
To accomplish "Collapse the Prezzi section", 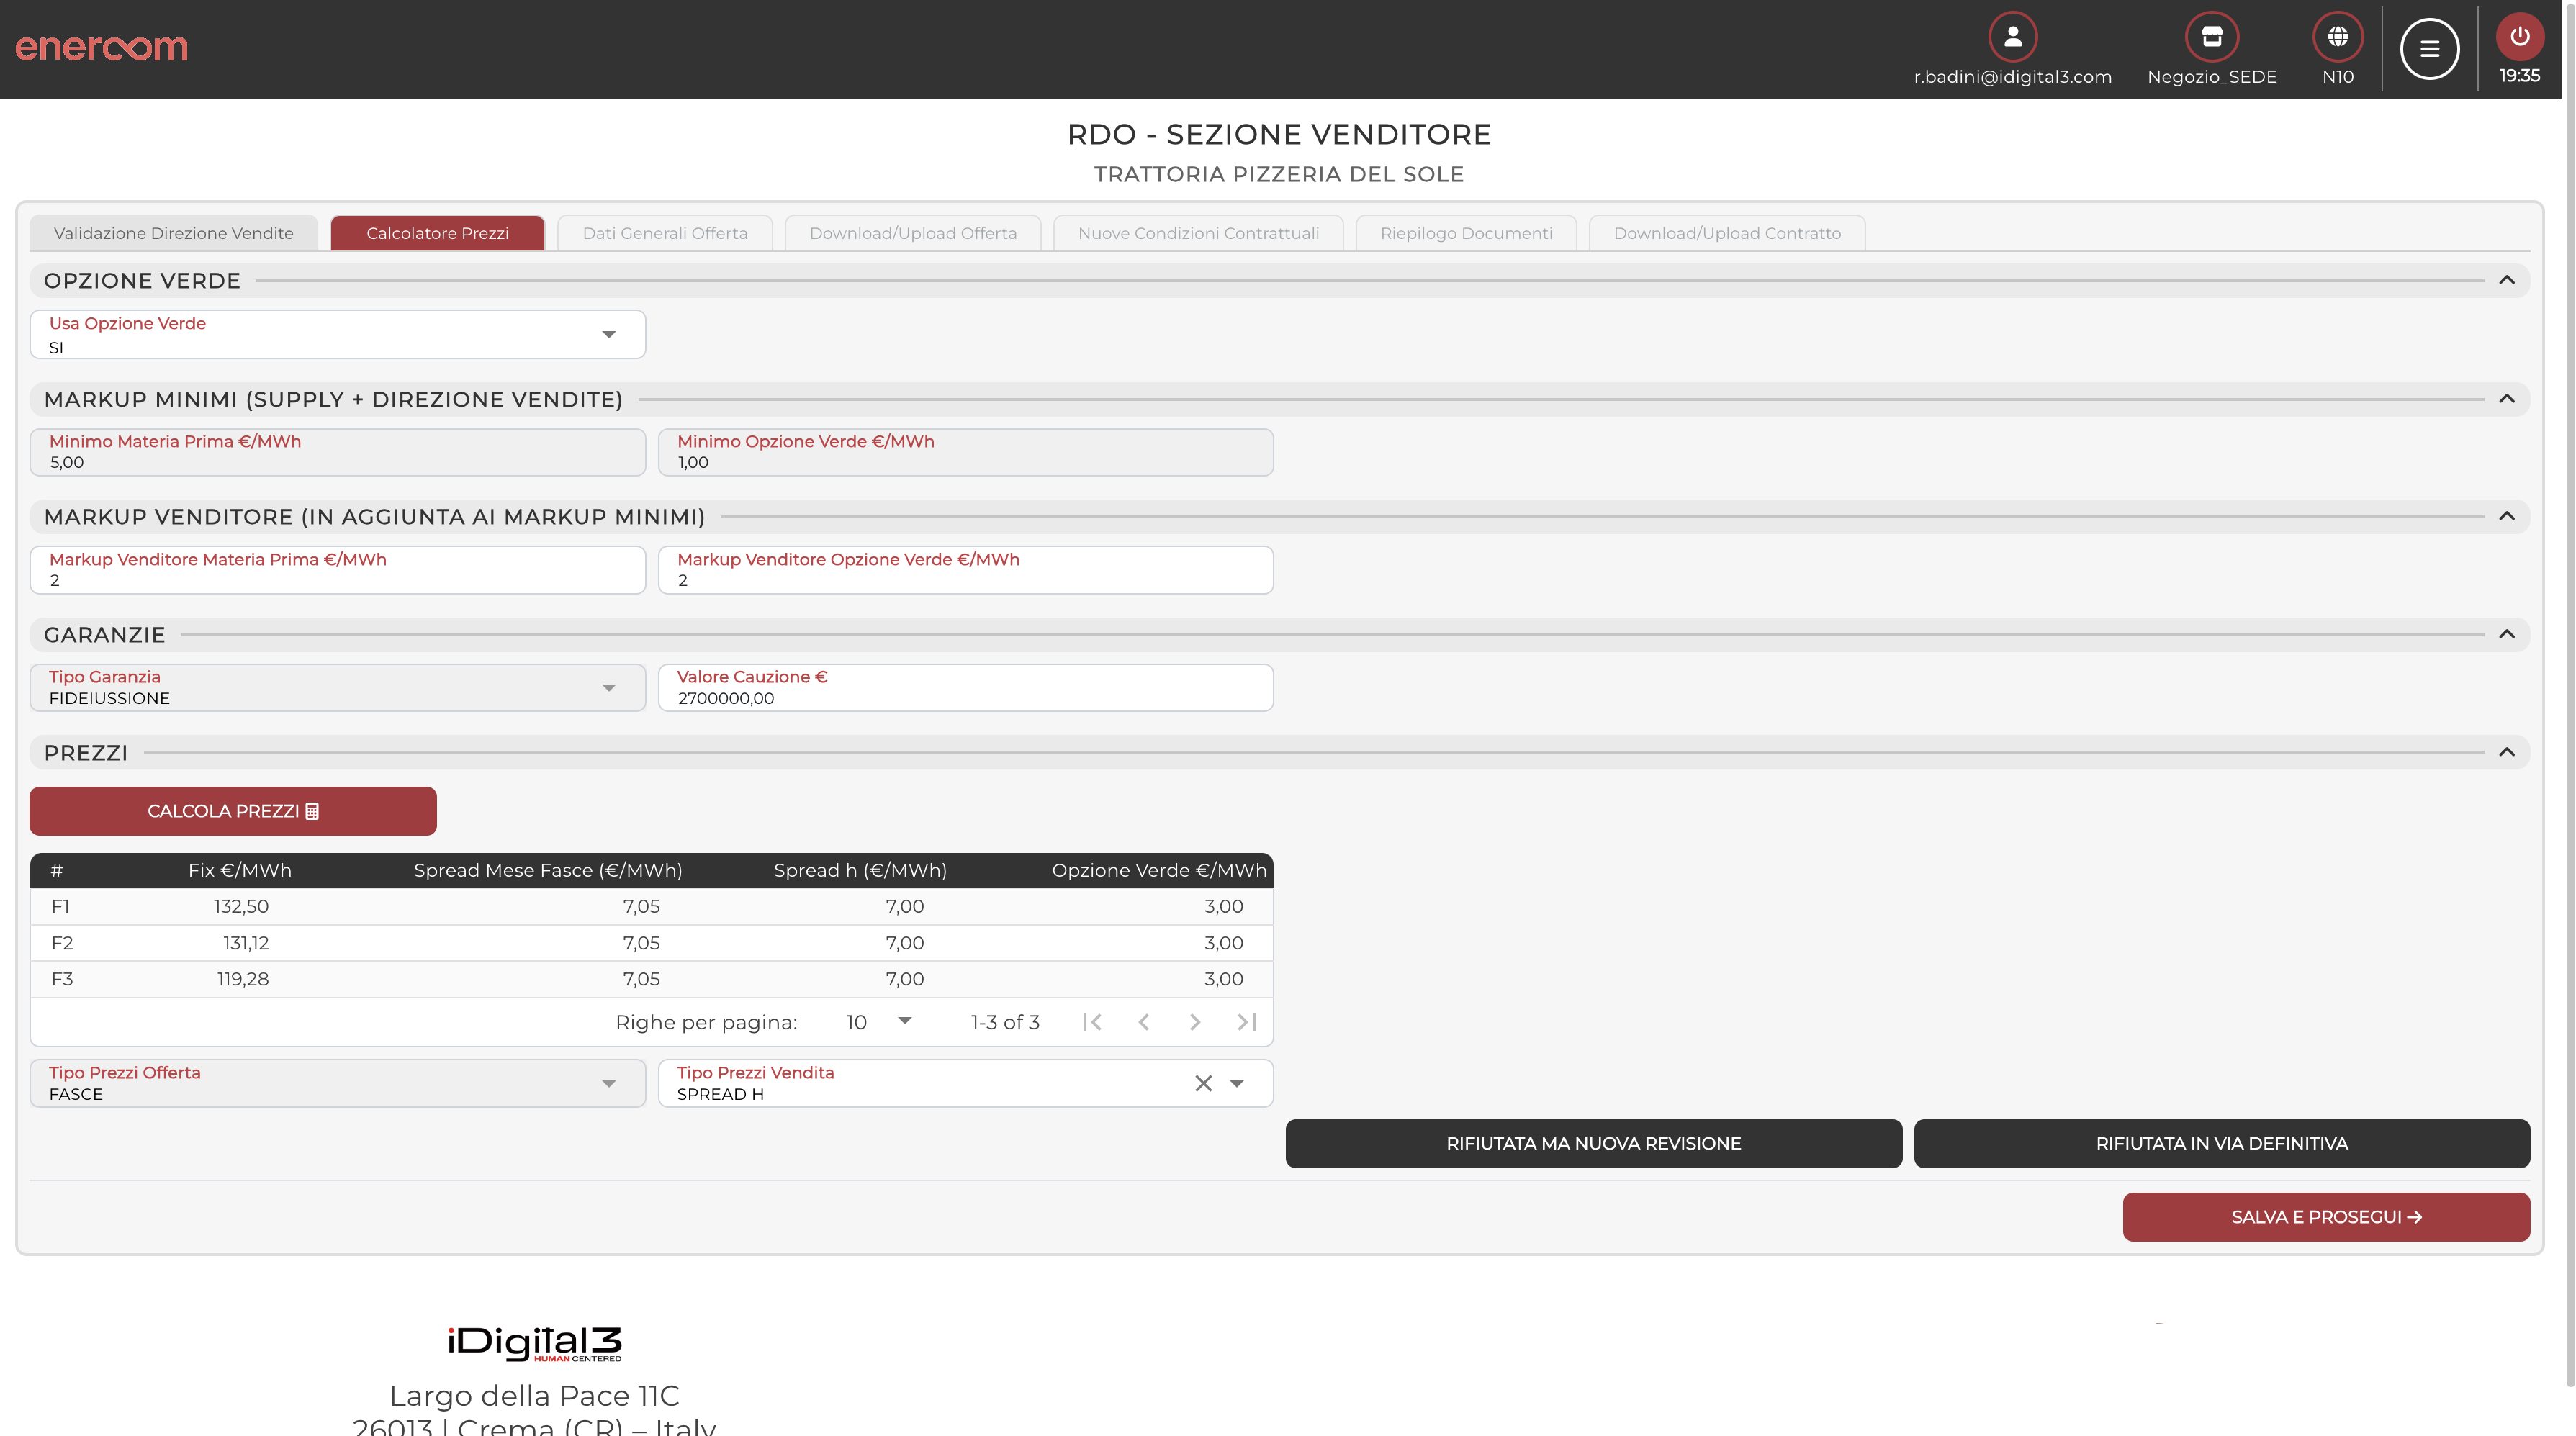I will pyautogui.click(x=2506, y=752).
